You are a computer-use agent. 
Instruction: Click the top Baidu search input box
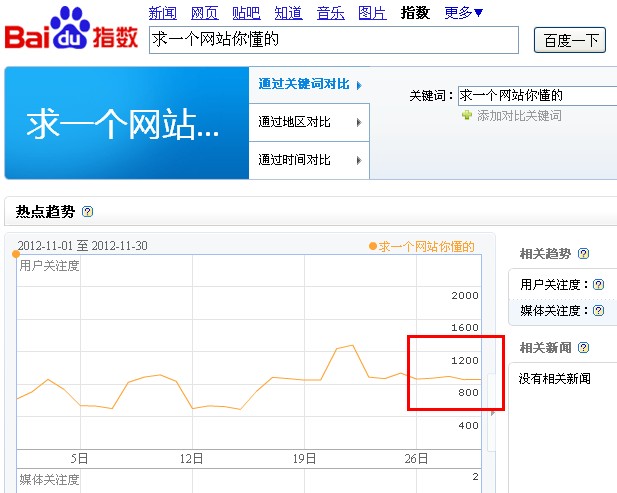pos(333,40)
